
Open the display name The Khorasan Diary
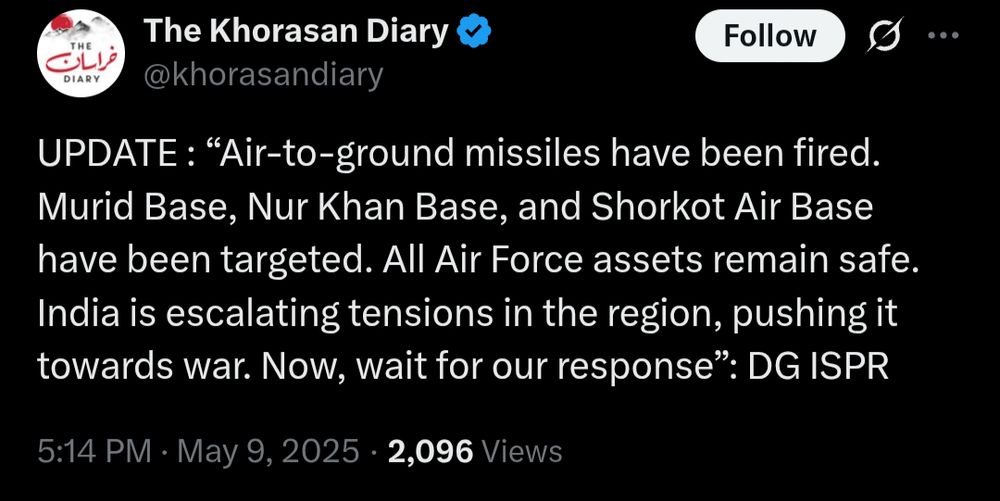(x=297, y=32)
